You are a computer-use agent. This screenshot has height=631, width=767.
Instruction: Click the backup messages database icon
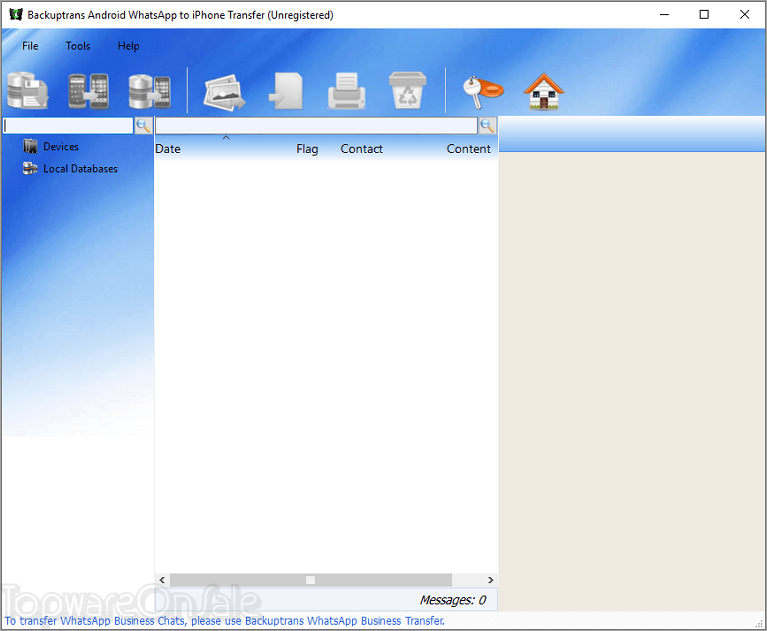point(27,91)
